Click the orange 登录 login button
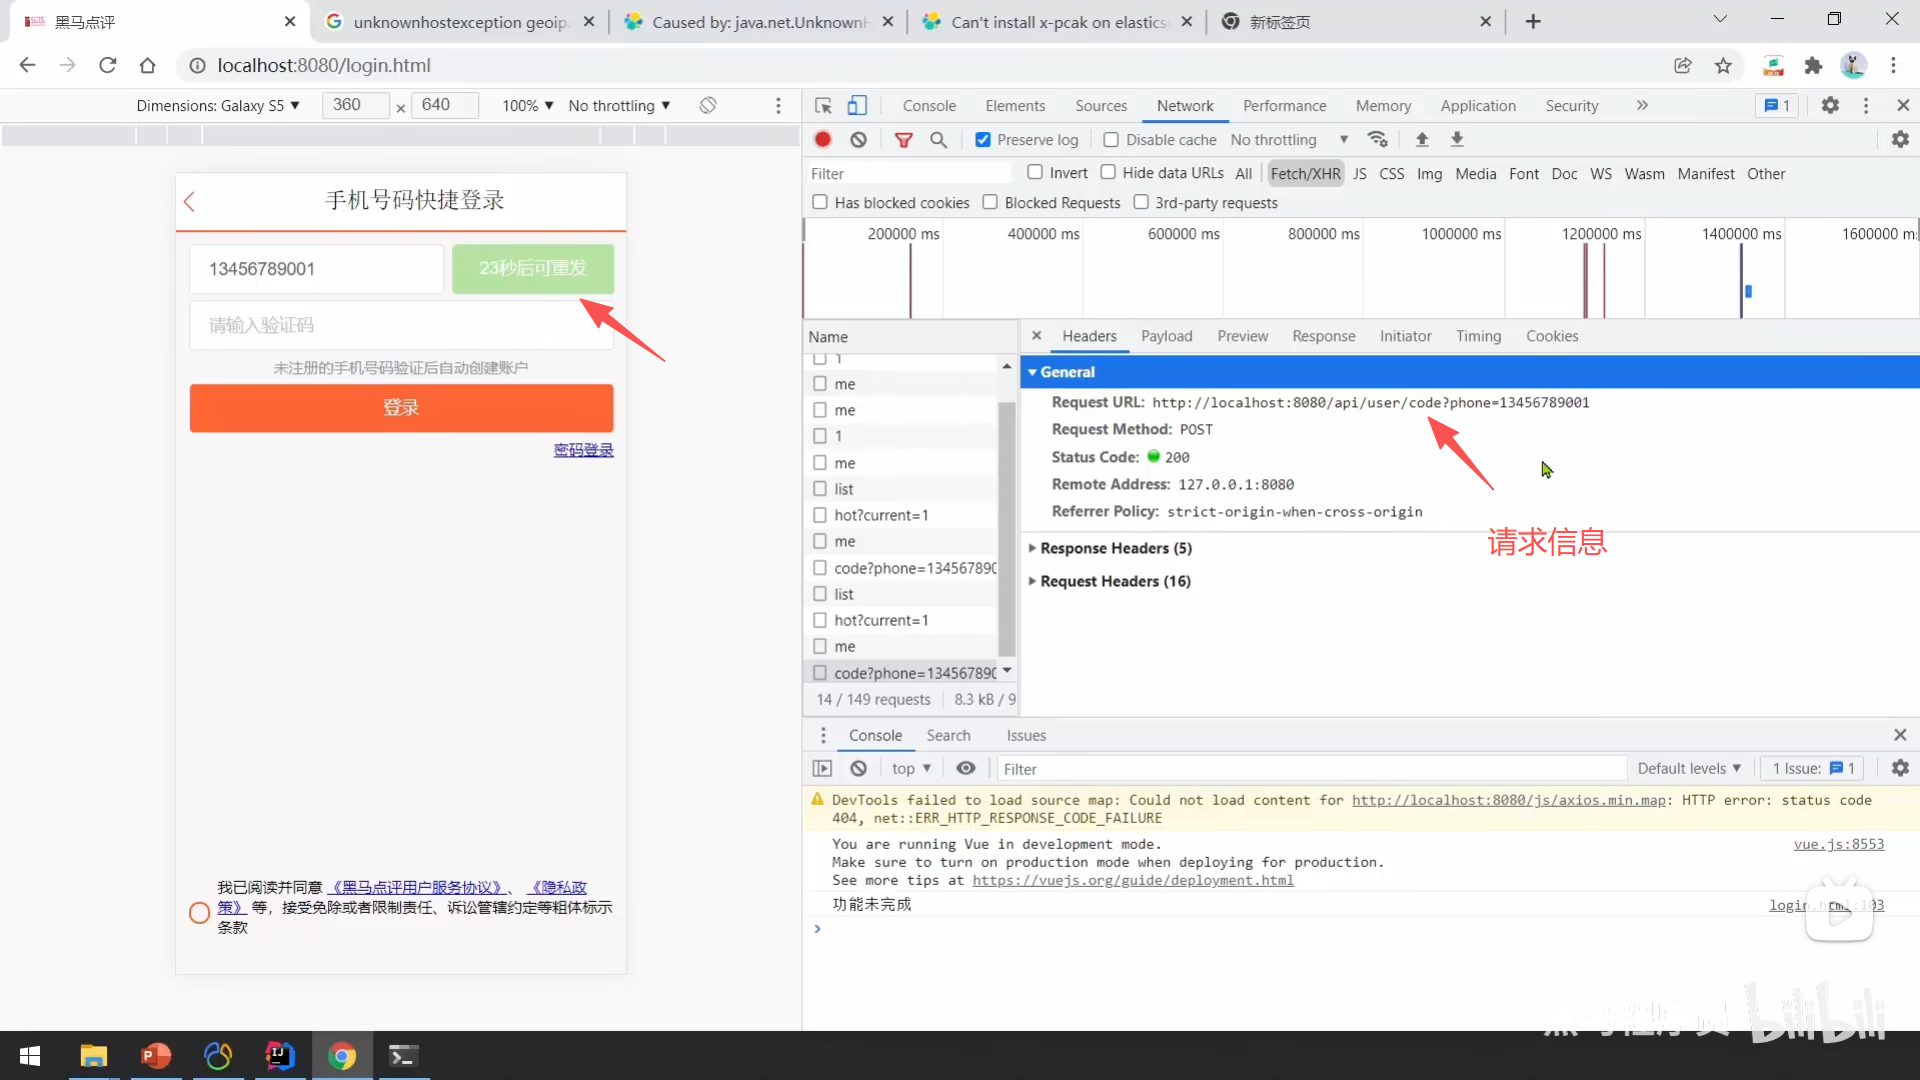The image size is (1920, 1080). point(401,408)
